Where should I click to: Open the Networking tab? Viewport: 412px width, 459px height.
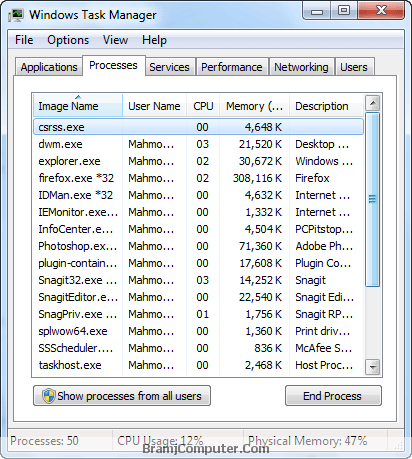tap(301, 67)
